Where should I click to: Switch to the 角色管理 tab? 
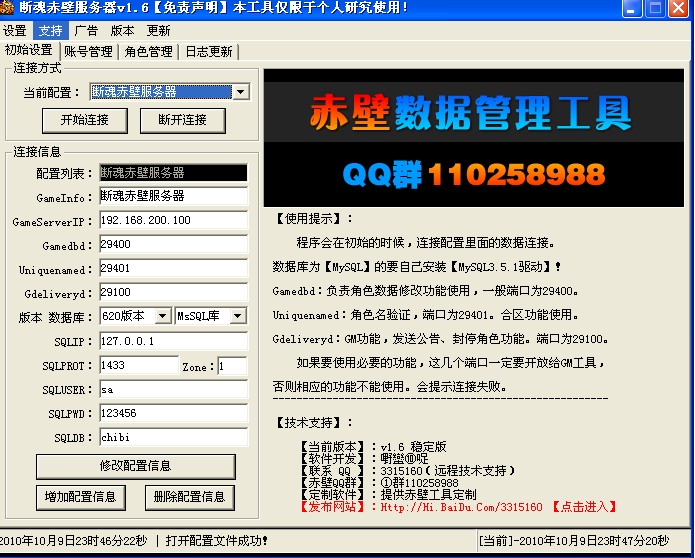(x=148, y=51)
